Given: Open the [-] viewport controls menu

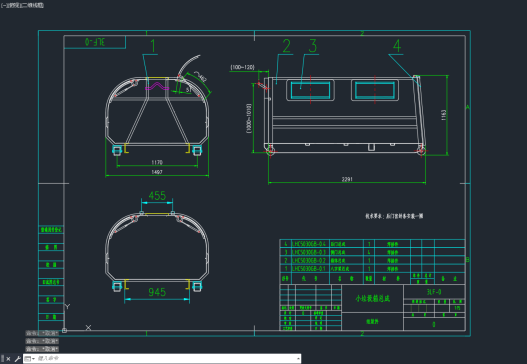Looking at the screenshot, I should click(3, 5).
